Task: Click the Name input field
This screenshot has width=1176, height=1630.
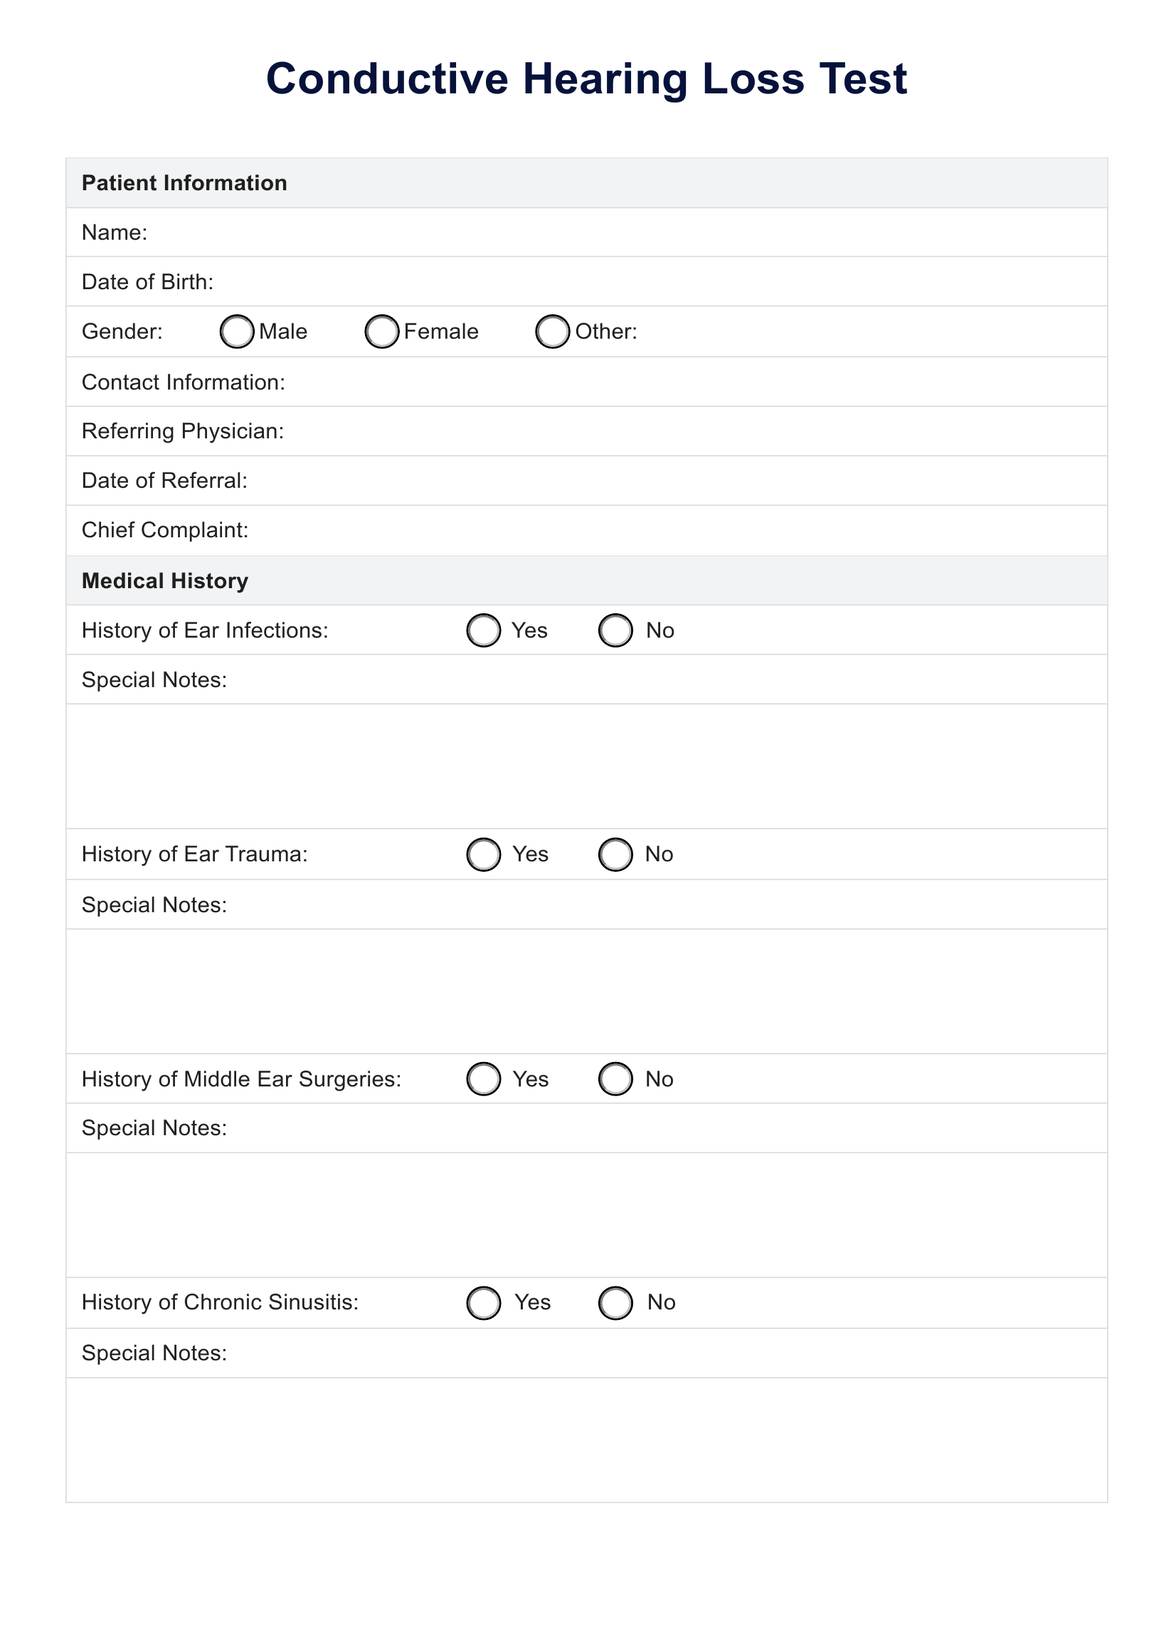Action: tap(620, 233)
